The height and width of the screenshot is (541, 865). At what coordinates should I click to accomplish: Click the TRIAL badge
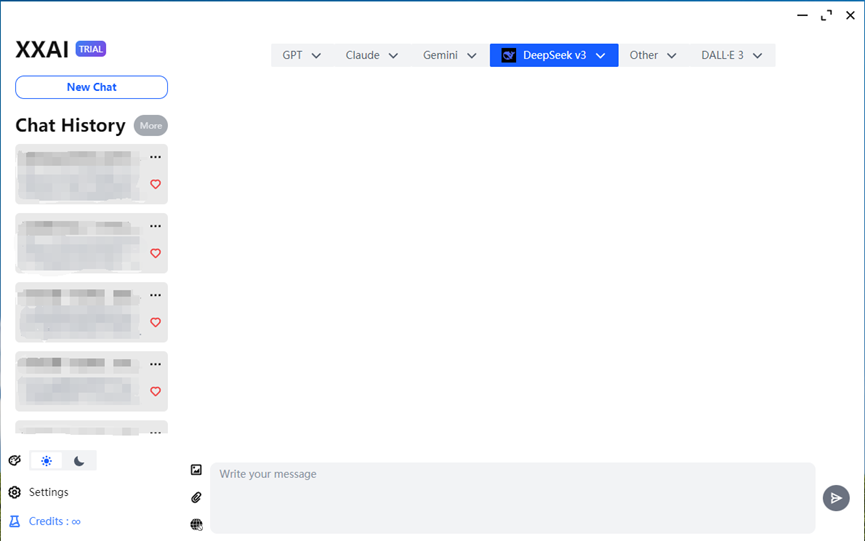click(90, 49)
